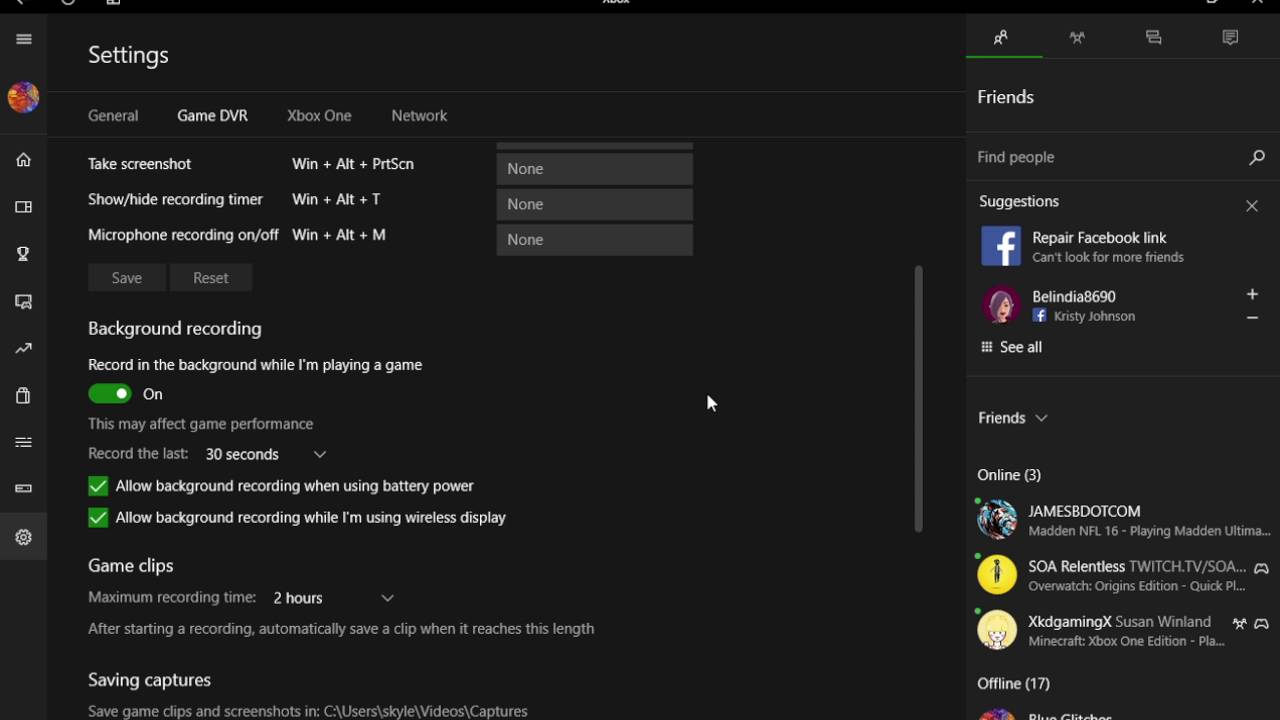Open the Game DVR captures sidebar icon
Screen dimensions: 1280x720
[x=23, y=301]
